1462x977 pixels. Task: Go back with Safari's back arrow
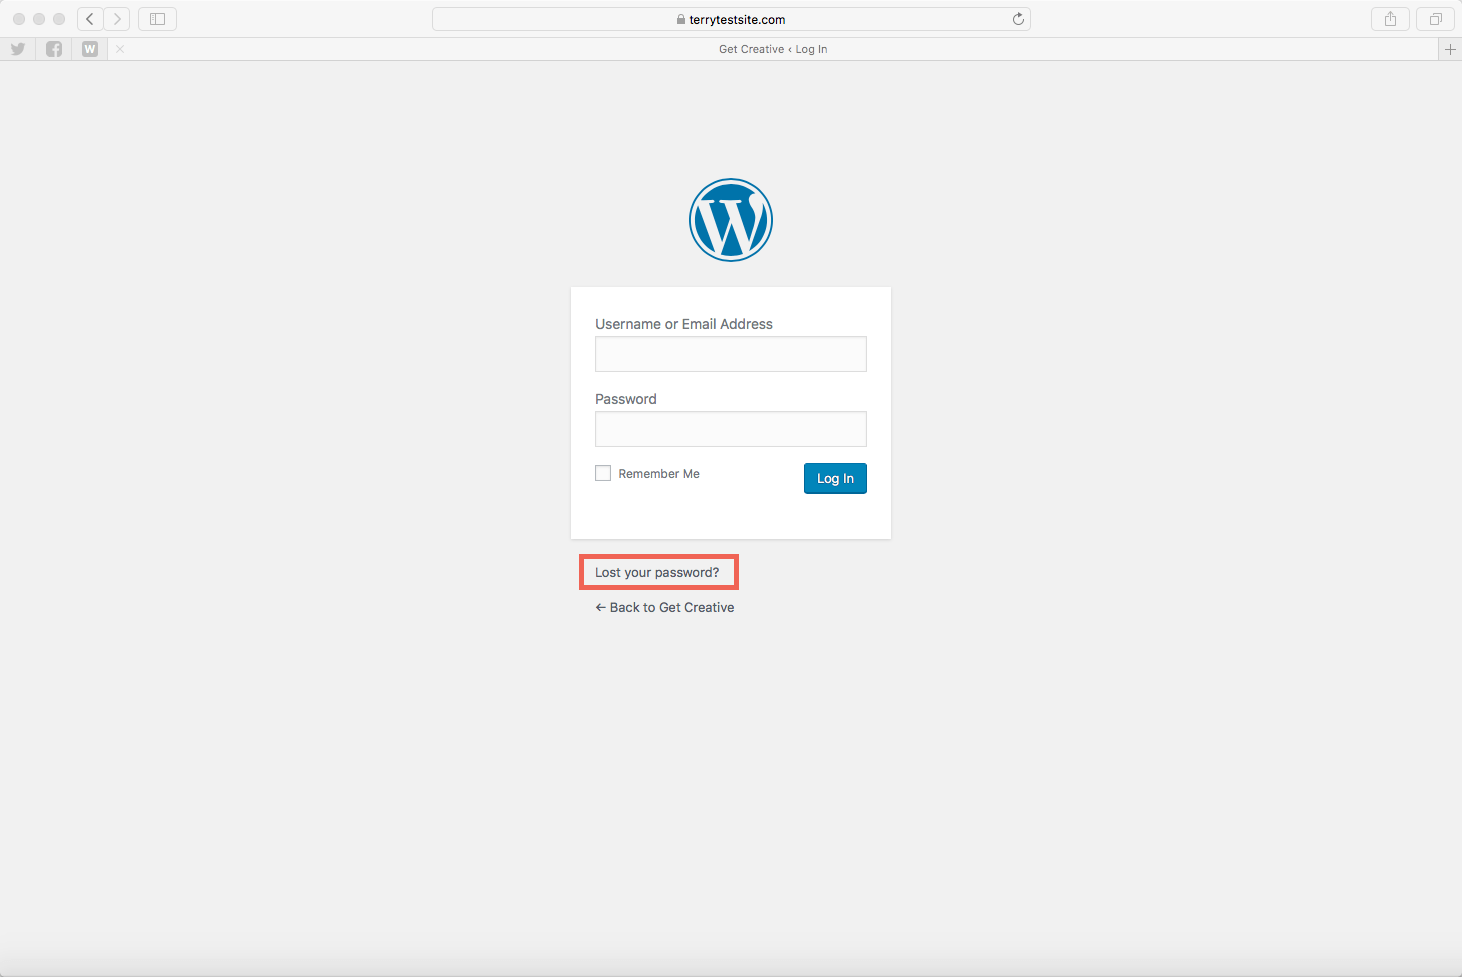point(90,19)
